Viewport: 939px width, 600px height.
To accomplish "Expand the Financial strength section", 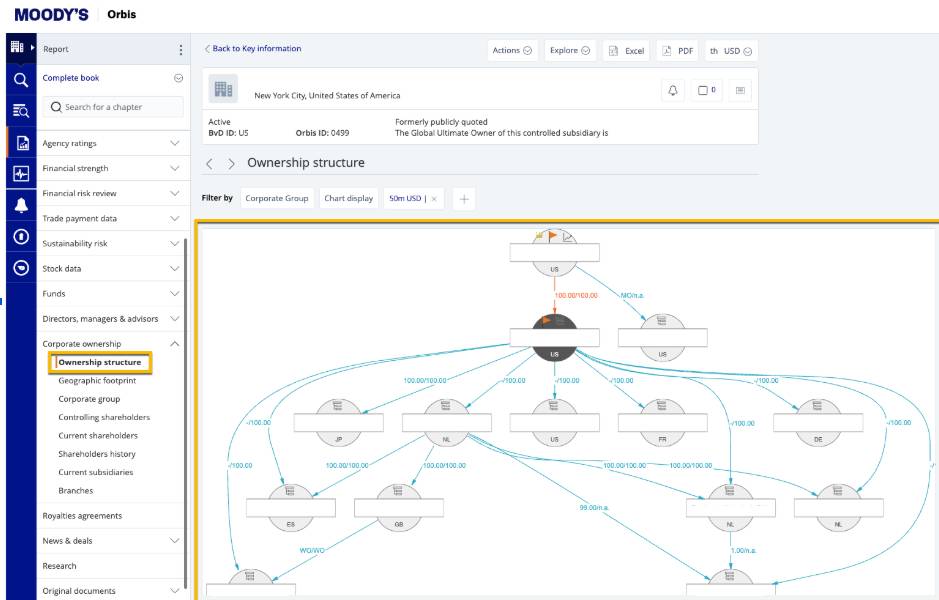I will pos(175,168).
